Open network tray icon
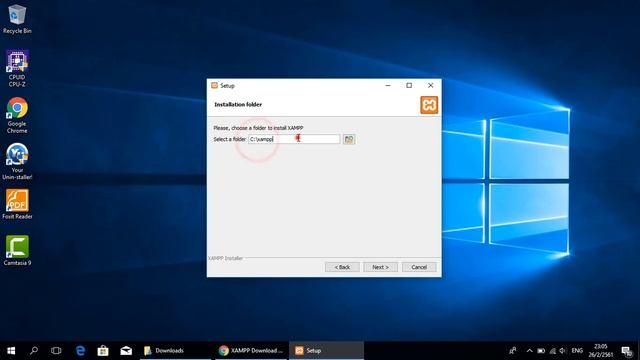This screenshot has height=360, width=640. (552, 351)
